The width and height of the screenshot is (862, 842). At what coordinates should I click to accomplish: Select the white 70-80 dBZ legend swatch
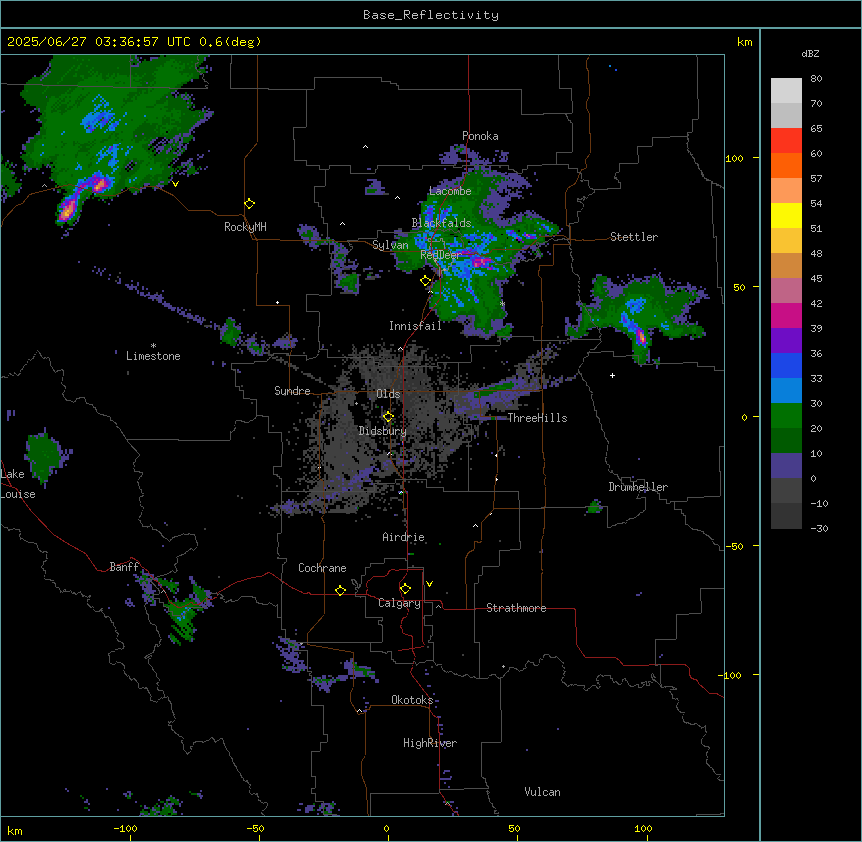(786, 91)
